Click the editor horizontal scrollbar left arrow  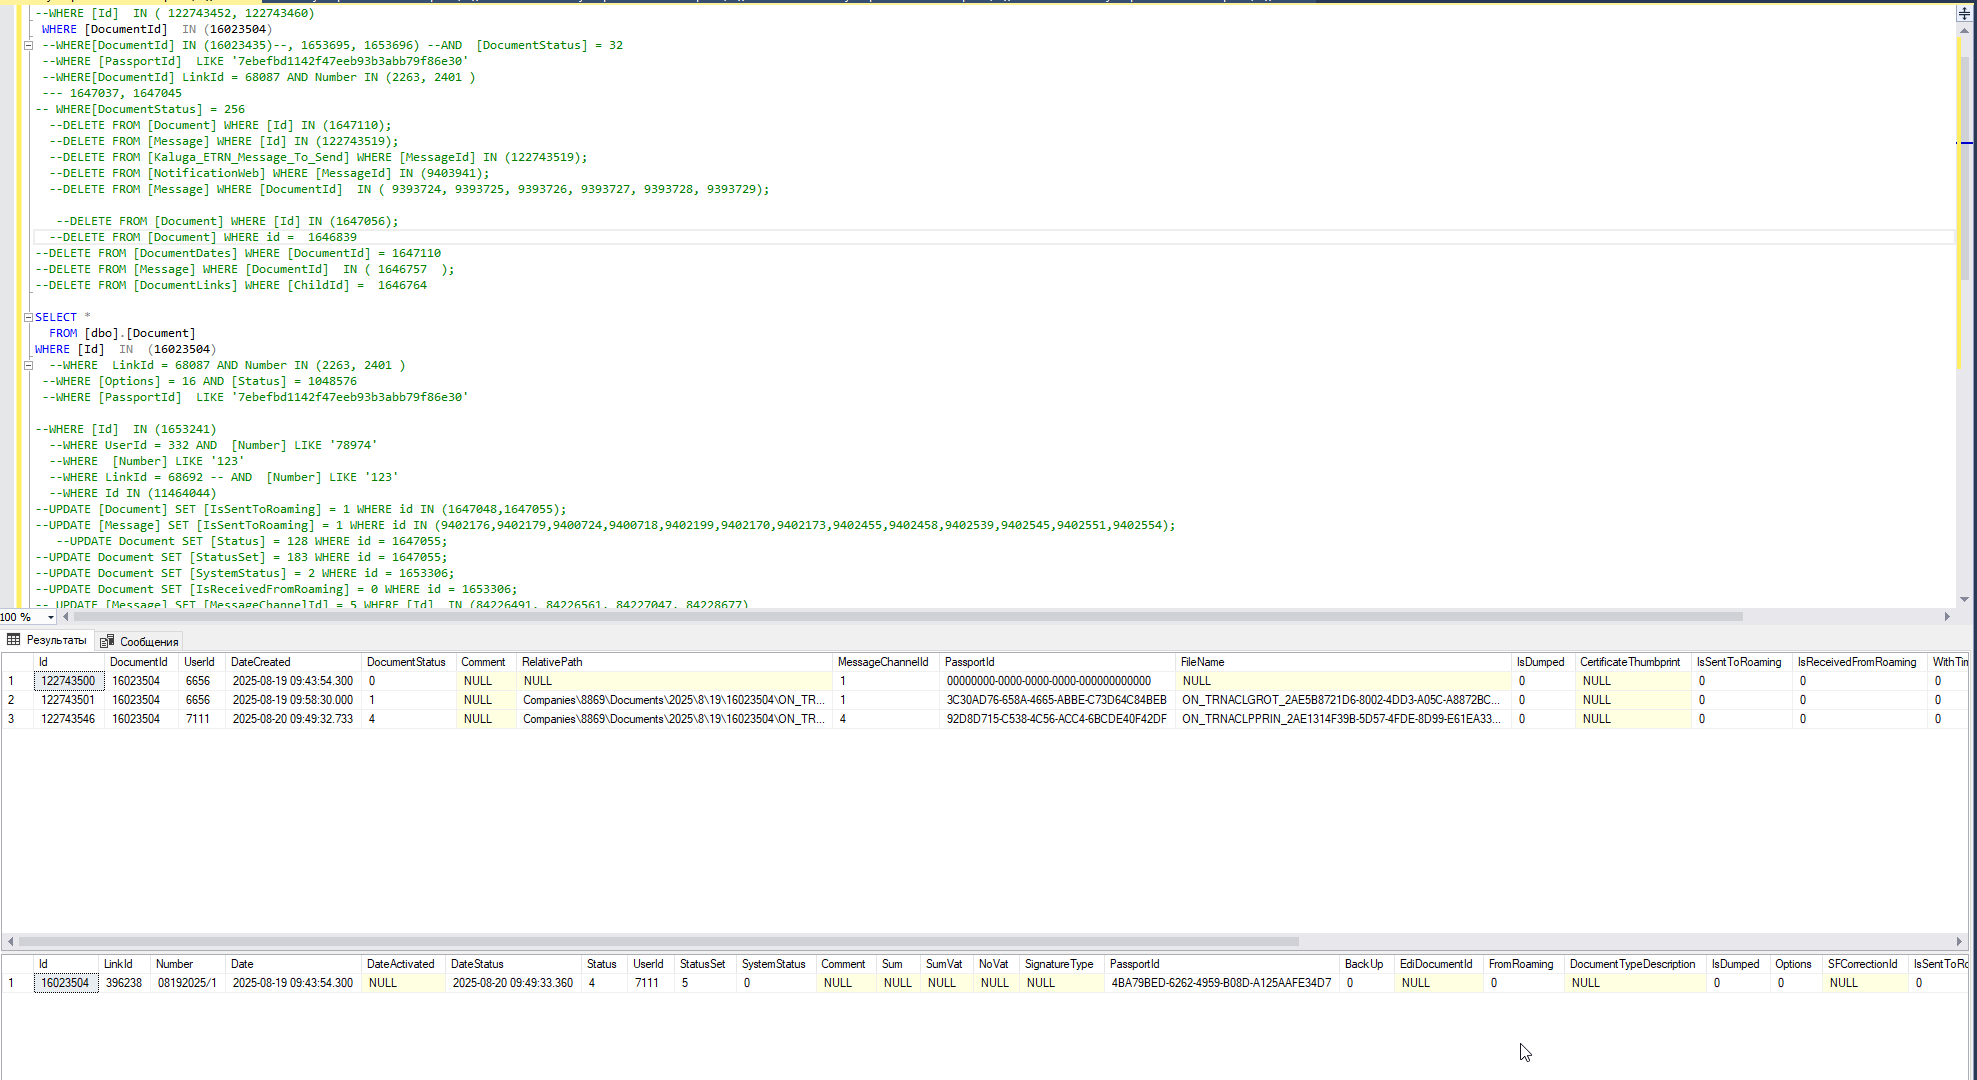[x=66, y=617]
